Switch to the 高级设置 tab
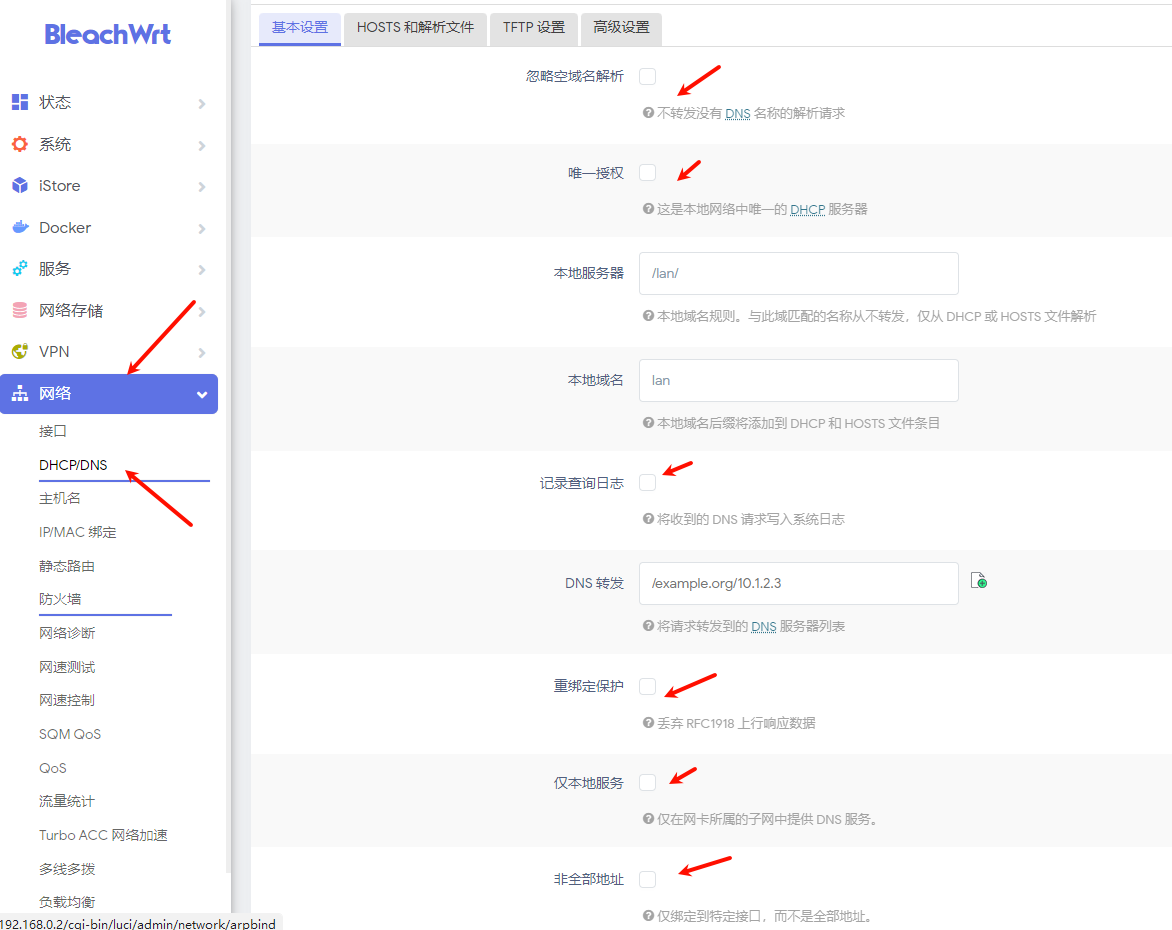This screenshot has height=930, width=1172. [621, 28]
